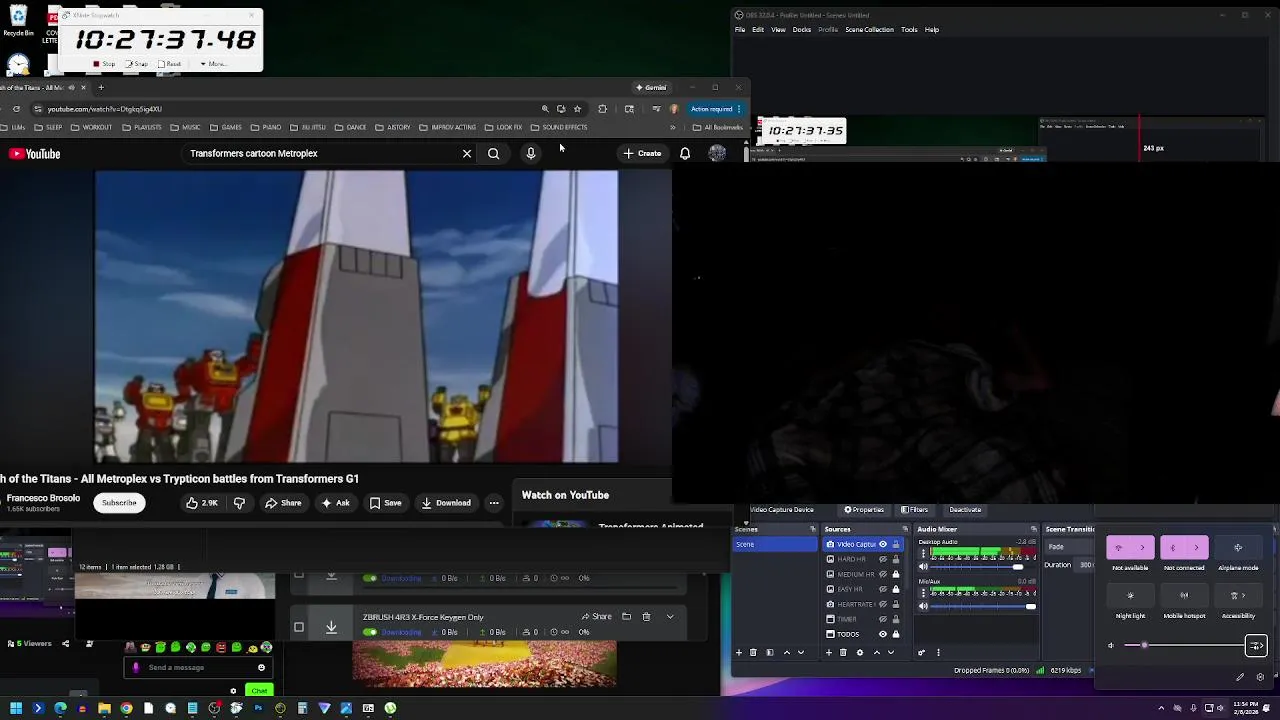Open the YouTube account avatar menu
This screenshot has height=720, width=1280.
717,154
